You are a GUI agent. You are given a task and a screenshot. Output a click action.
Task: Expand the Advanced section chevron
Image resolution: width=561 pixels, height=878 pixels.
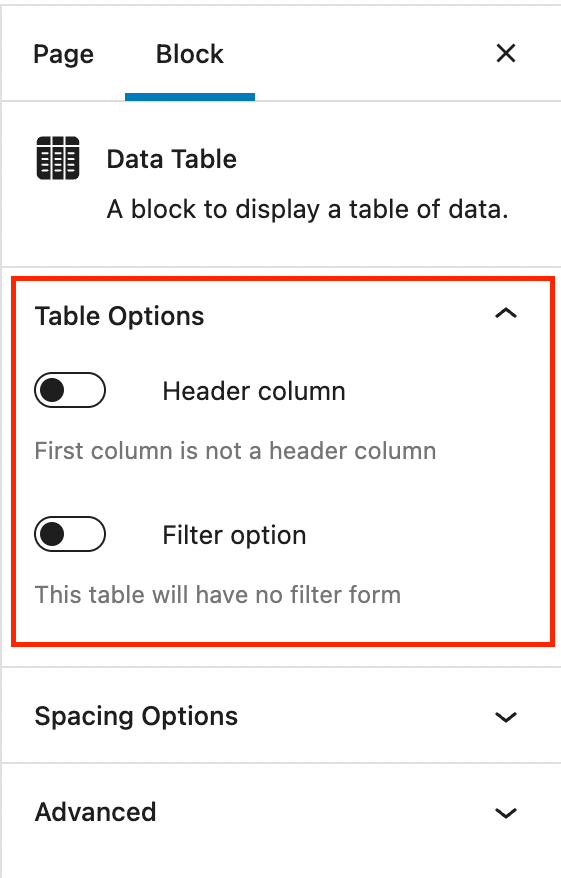(x=506, y=812)
